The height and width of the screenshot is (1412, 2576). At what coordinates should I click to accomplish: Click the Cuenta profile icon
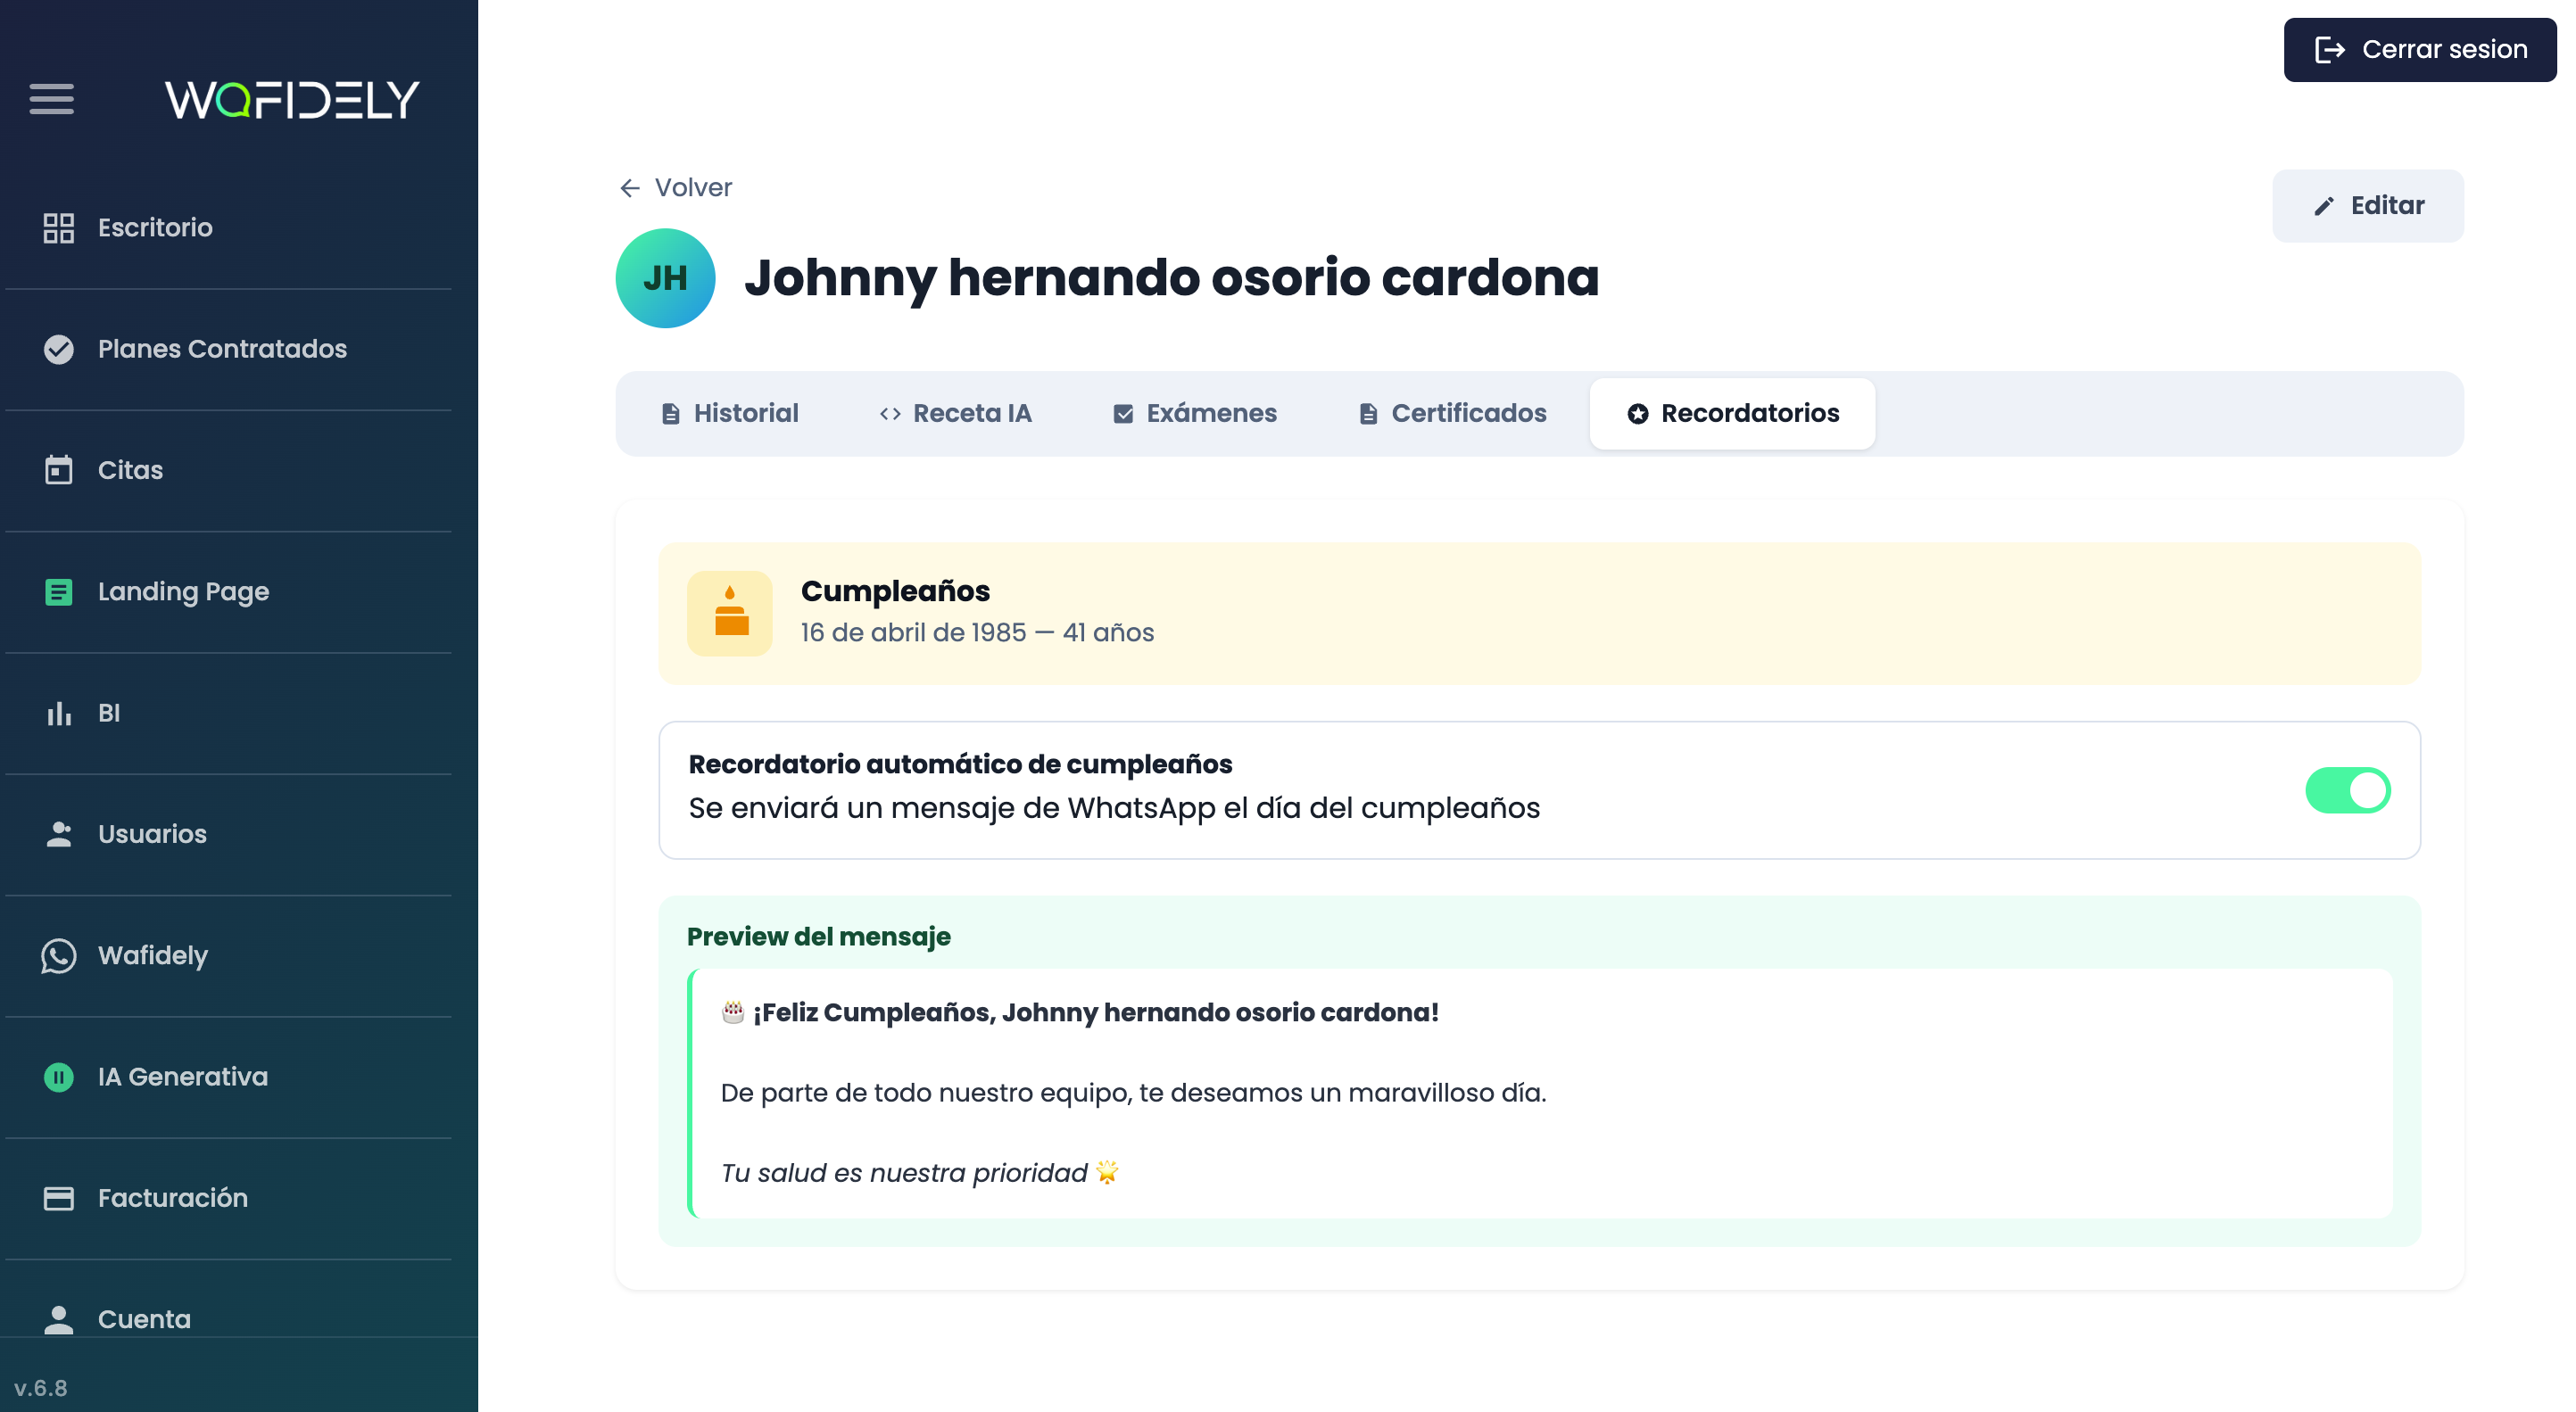(x=59, y=1319)
